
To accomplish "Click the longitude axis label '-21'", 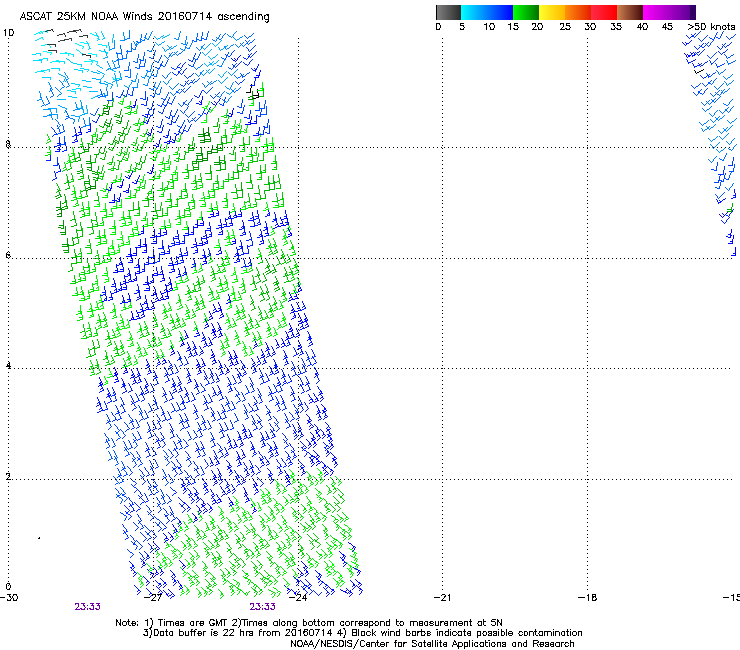I will click(443, 598).
